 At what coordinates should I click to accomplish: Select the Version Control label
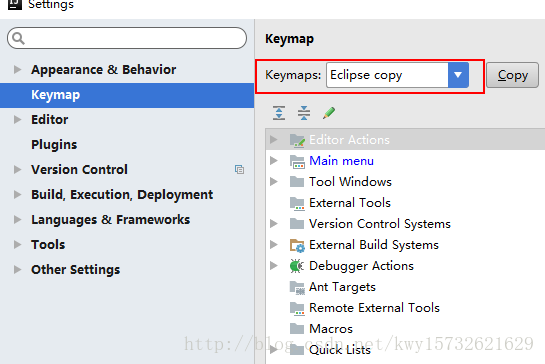click(79, 169)
